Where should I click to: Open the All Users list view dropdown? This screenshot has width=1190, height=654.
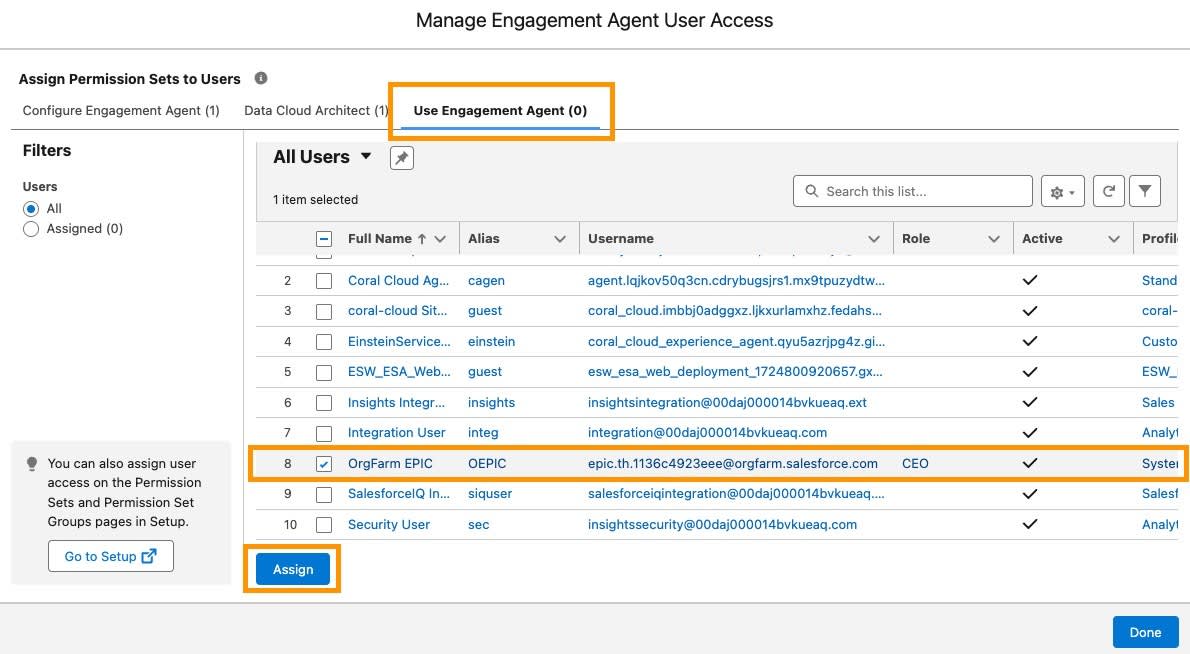click(x=366, y=156)
